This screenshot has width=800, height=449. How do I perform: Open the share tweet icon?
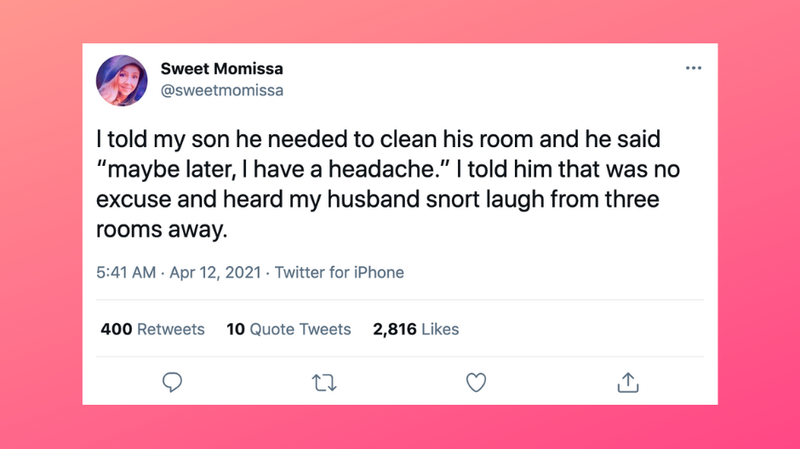pos(627,382)
